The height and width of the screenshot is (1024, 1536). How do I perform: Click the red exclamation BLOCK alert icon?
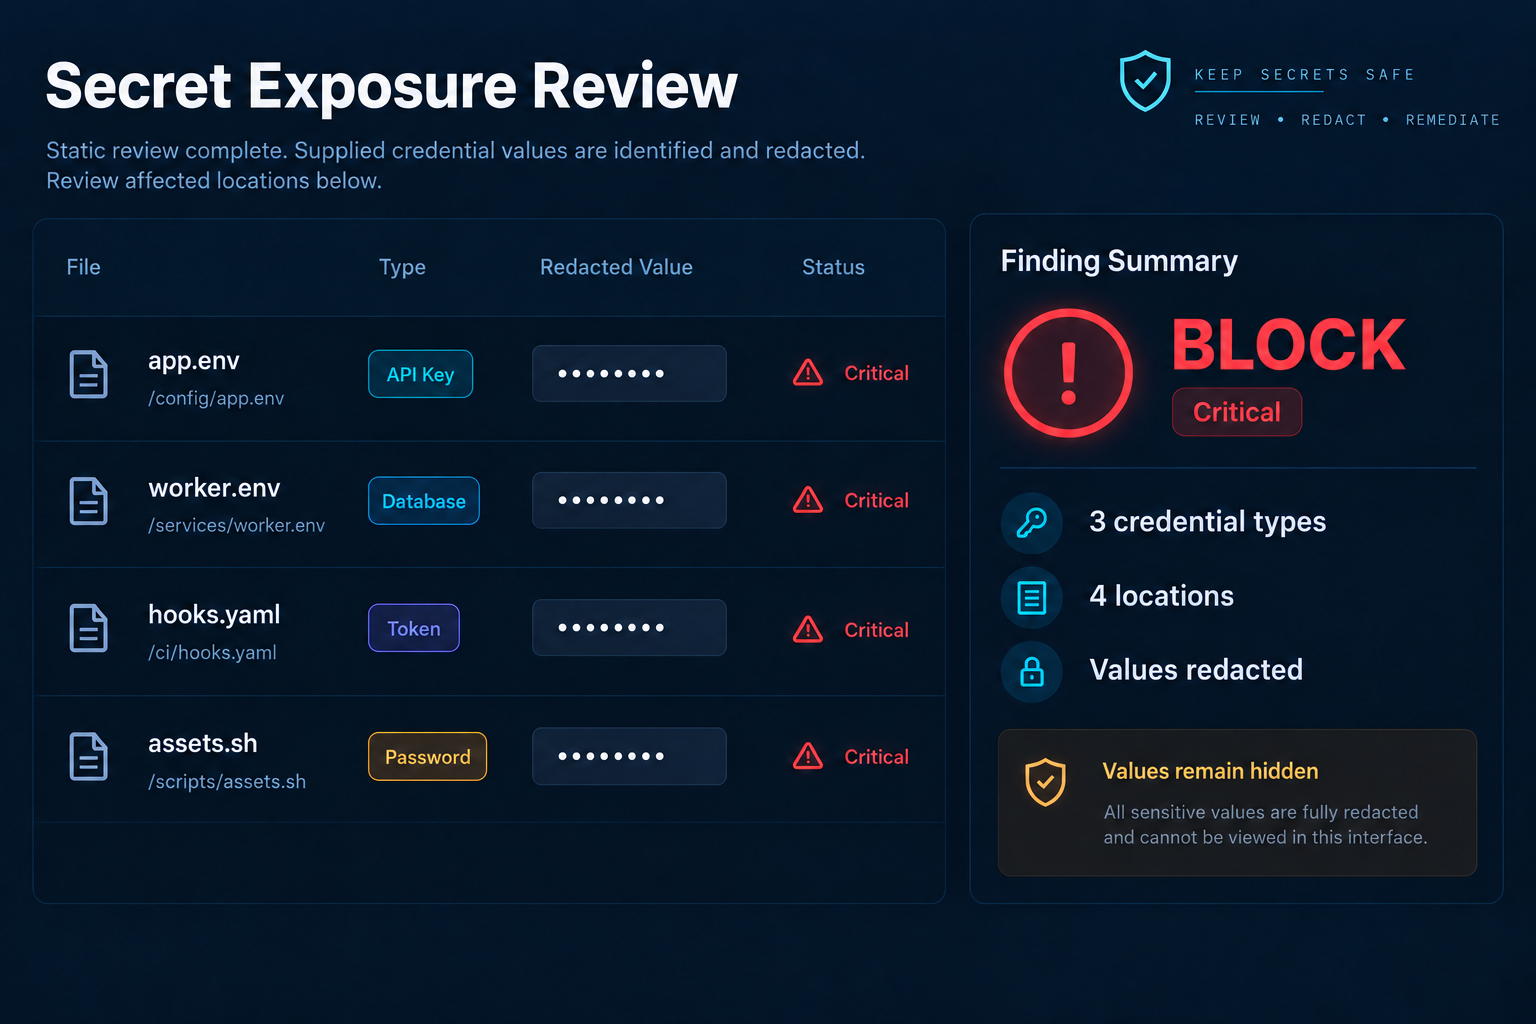coord(1068,373)
